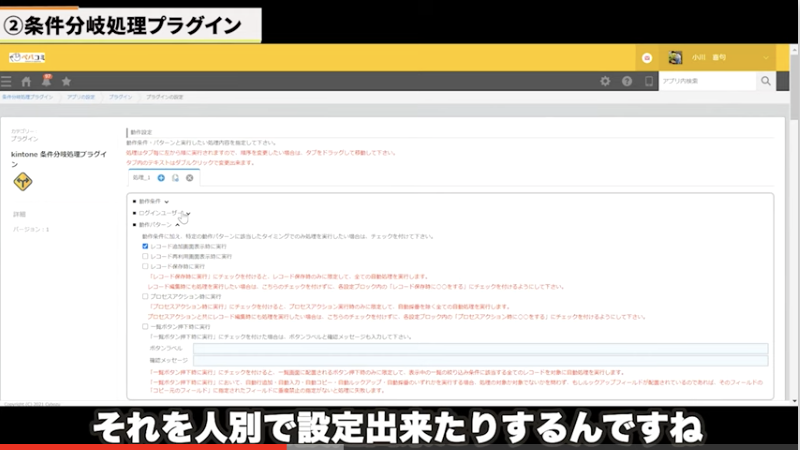Viewport: 800px width, 450px height.
Task: Click the search magnifier button
Action: 766,81
